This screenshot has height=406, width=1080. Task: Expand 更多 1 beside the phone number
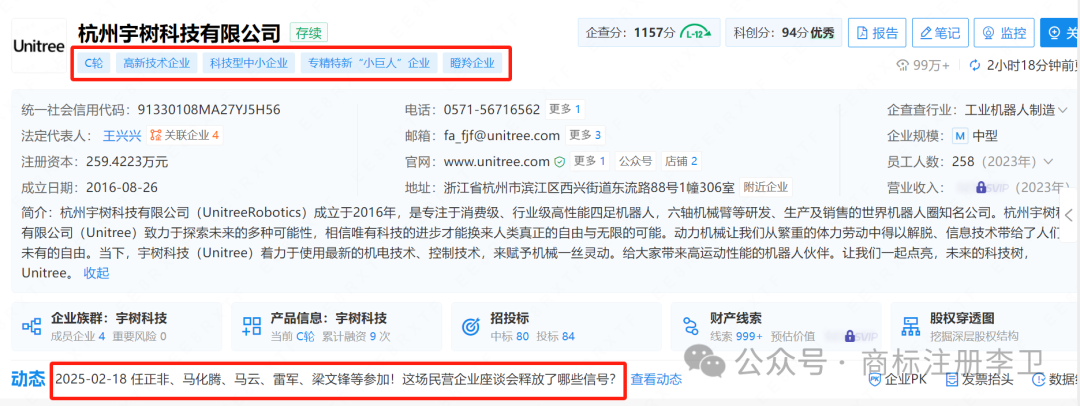click(565, 109)
